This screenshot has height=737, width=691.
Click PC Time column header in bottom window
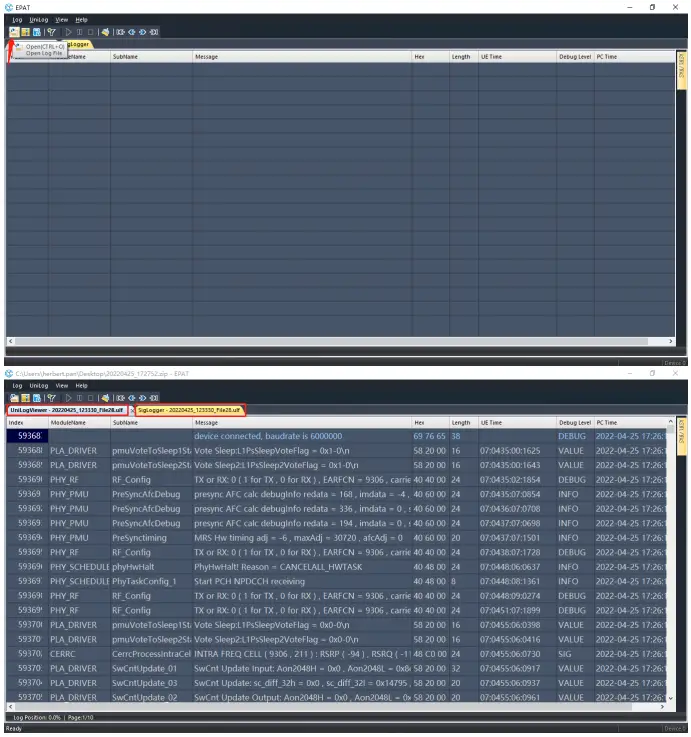point(630,423)
